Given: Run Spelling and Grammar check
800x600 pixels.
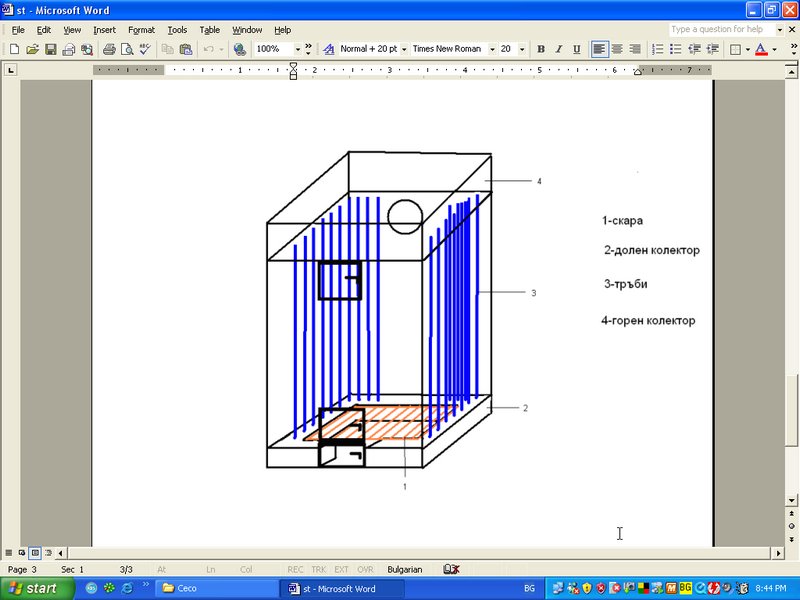Looking at the screenshot, I should click(x=143, y=49).
